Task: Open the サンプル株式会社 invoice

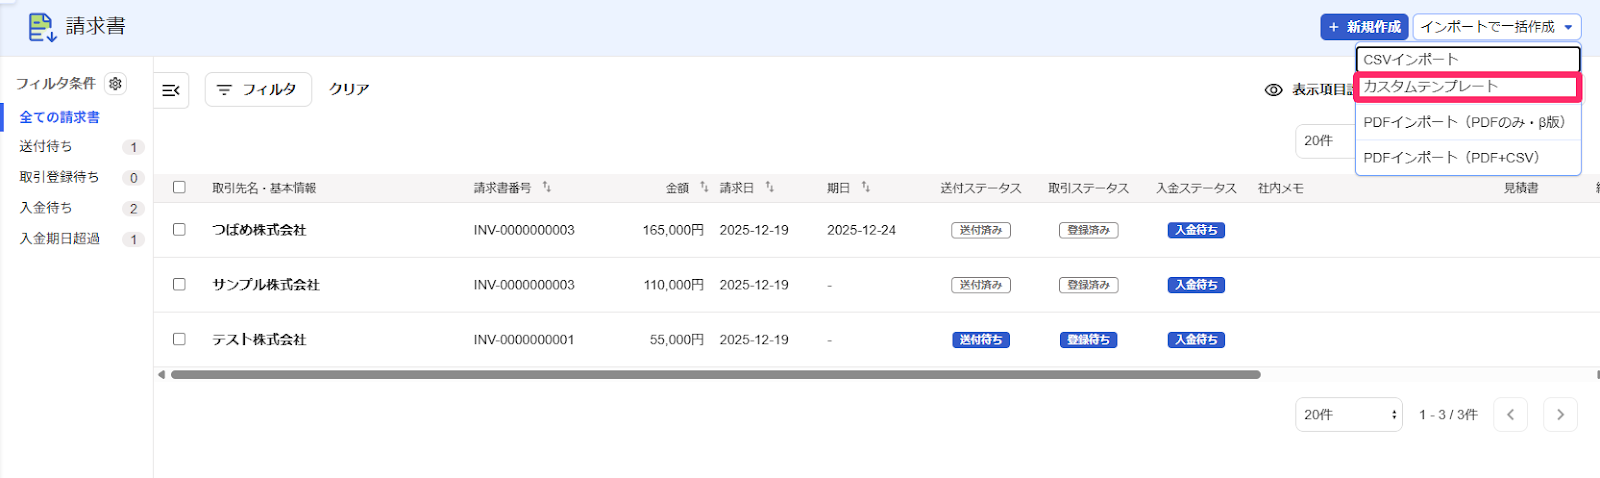Action: [x=266, y=285]
